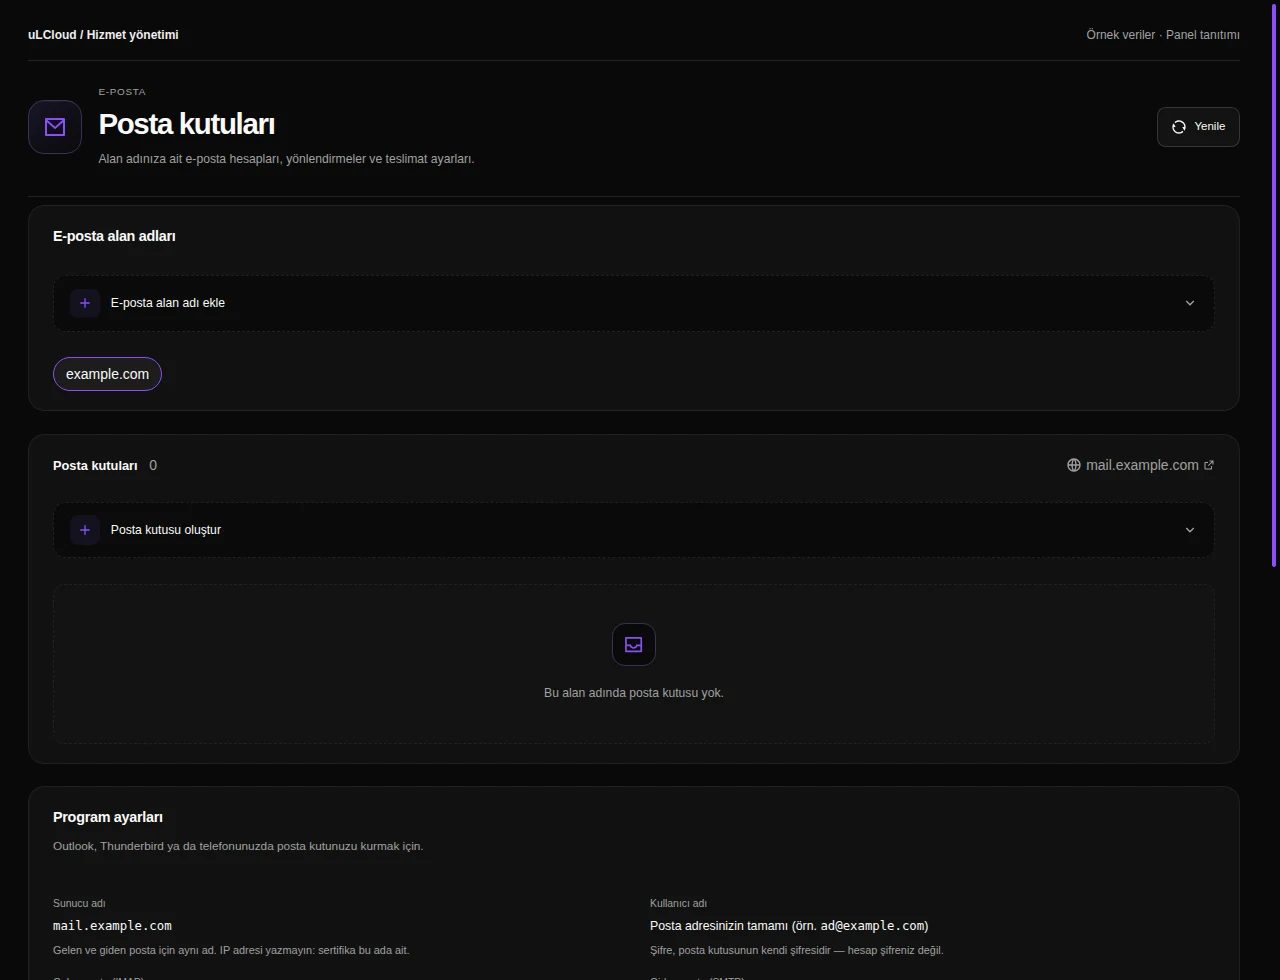Click 'Bu alan adında posta kutusu yok.' message
Viewport: 1280px width, 980px height.
coord(634,693)
